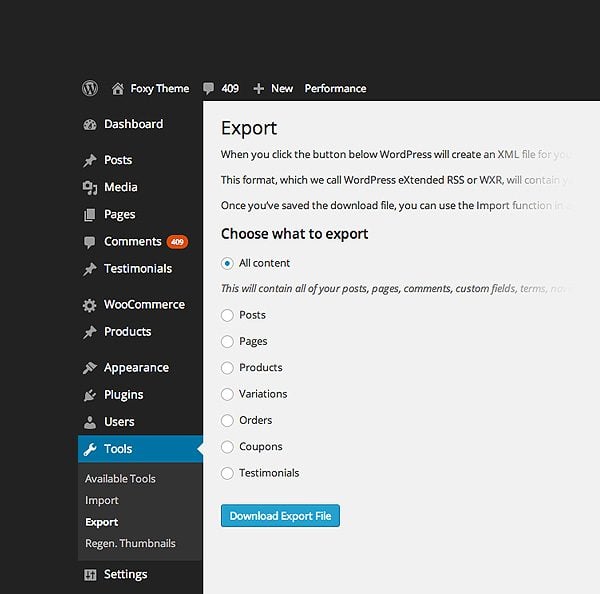Choose the Testimonials radio option
Viewport: 600px width, 594px height.
[x=227, y=473]
